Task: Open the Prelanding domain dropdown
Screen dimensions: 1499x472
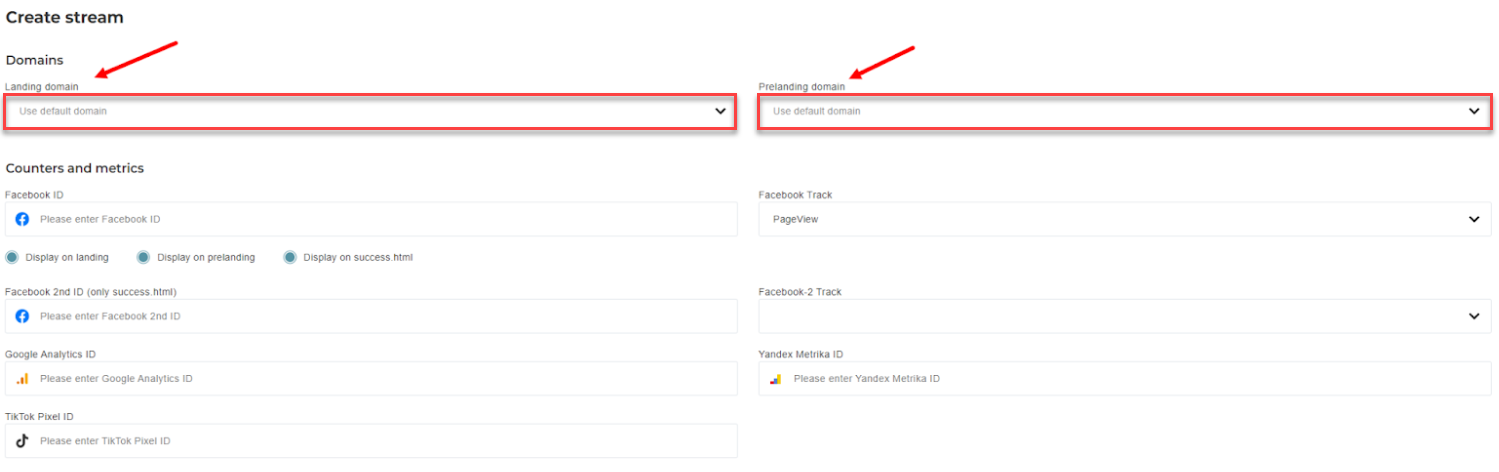Action: pos(1125,111)
